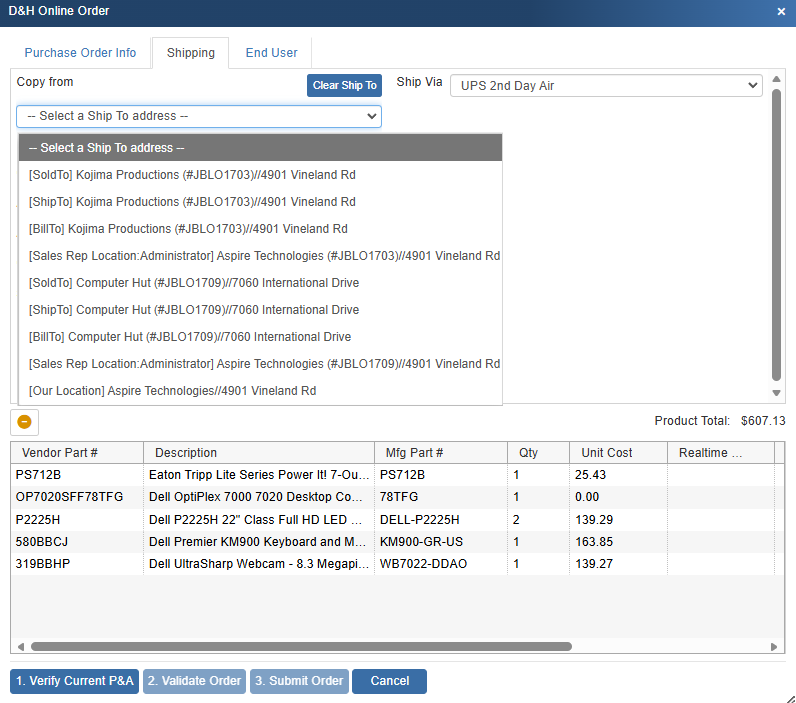Click Verify Current P&A button

[75, 681]
